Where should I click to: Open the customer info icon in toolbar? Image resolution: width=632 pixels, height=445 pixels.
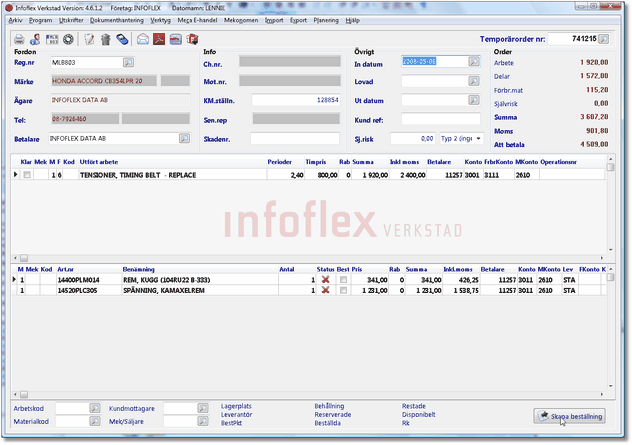(35, 39)
